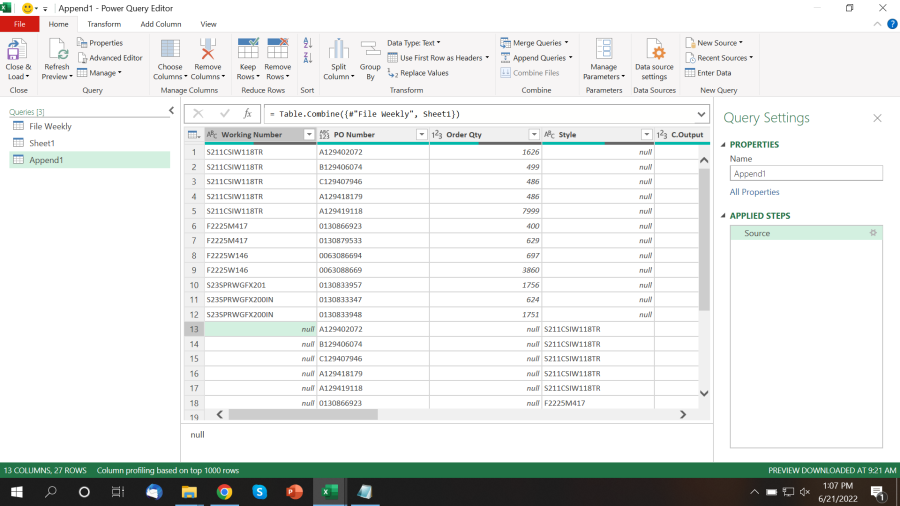Click the Close & Load icon

[x=17, y=50]
